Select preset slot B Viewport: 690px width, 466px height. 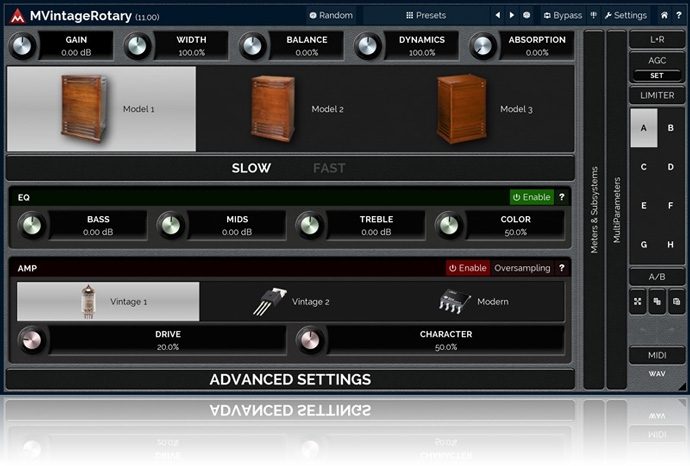(671, 128)
